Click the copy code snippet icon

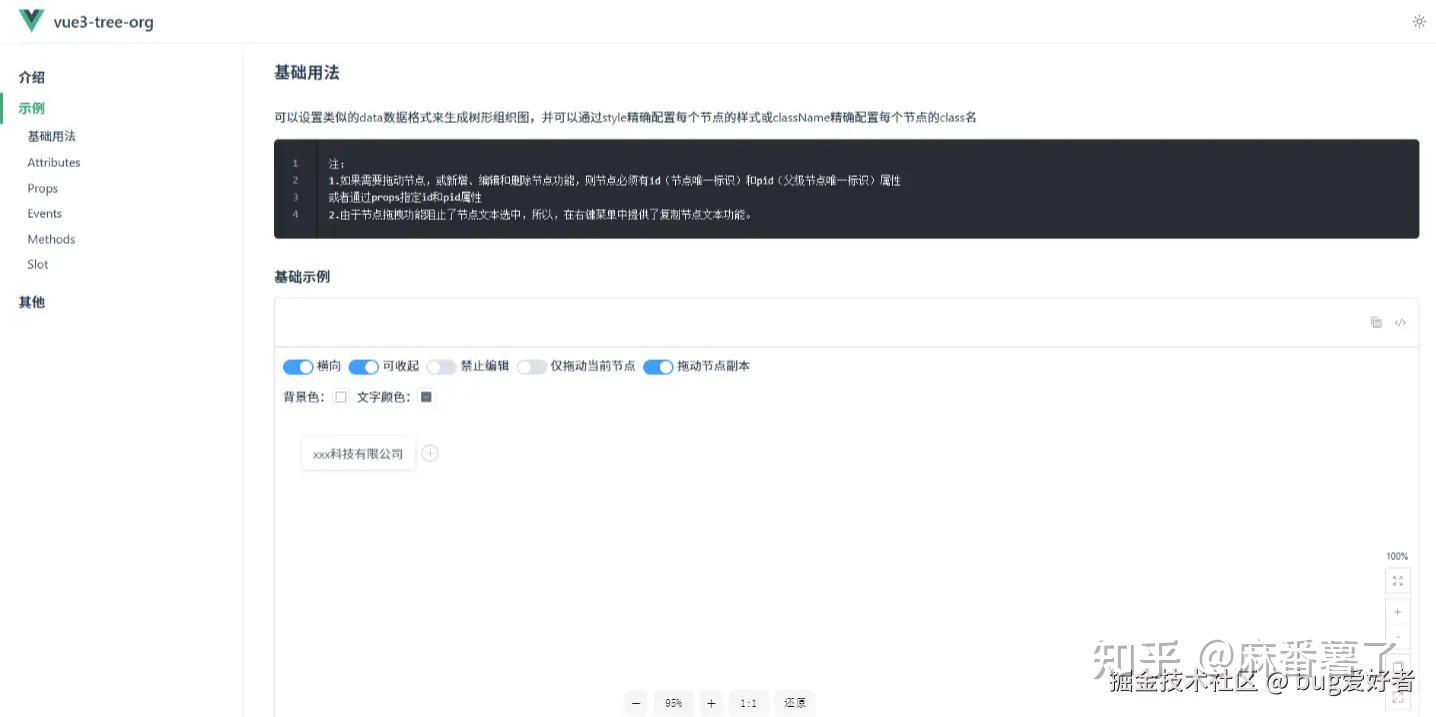tap(1376, 321)
